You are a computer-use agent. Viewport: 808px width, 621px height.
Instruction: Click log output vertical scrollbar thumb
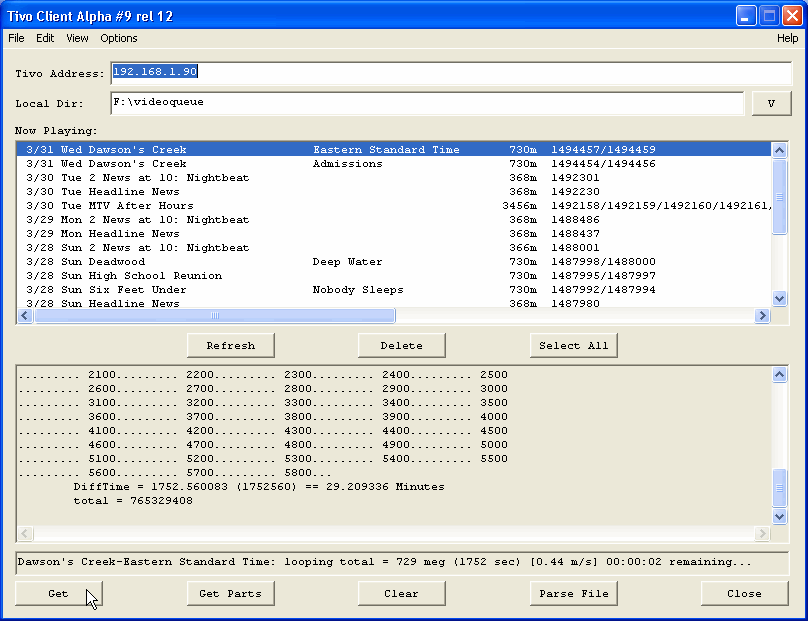779,488
